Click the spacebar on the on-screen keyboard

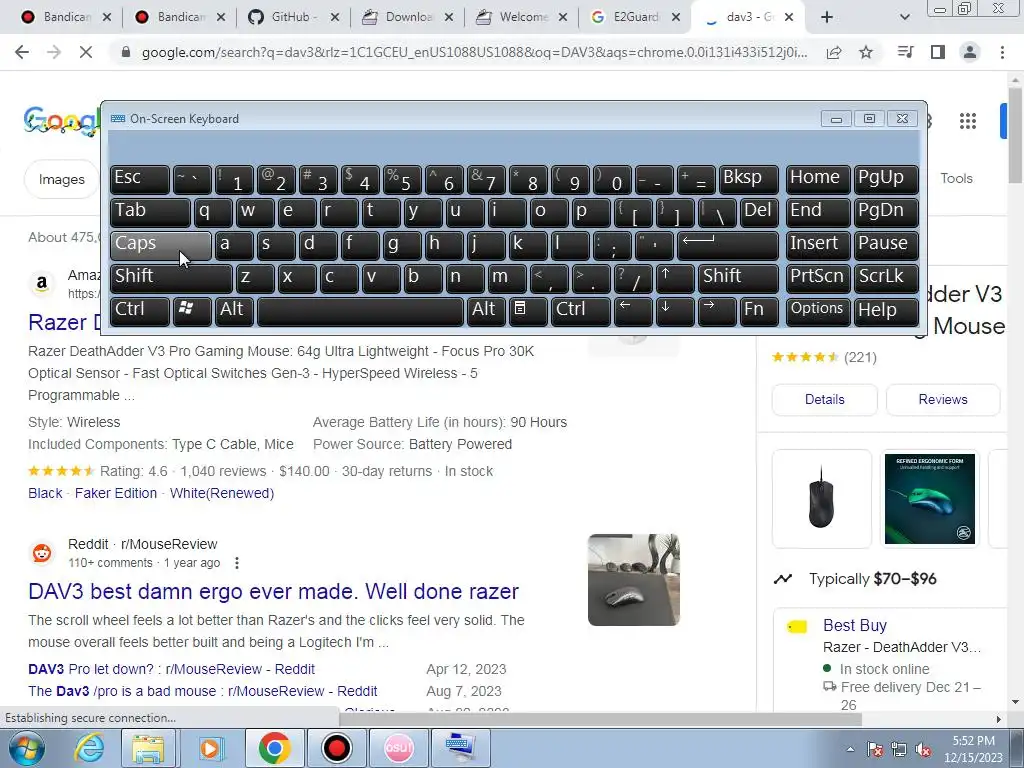tap(360, 311)
